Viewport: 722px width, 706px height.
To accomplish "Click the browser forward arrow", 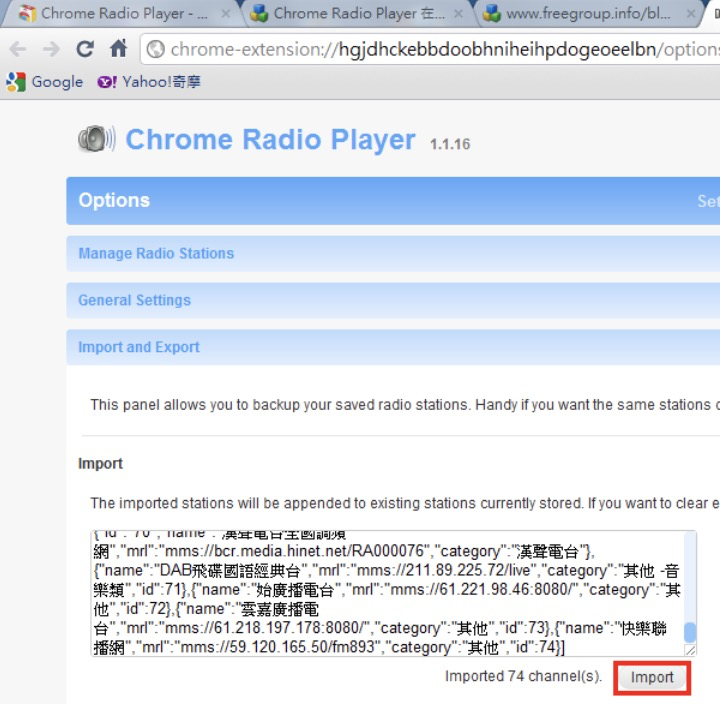I will coord(51,49).
